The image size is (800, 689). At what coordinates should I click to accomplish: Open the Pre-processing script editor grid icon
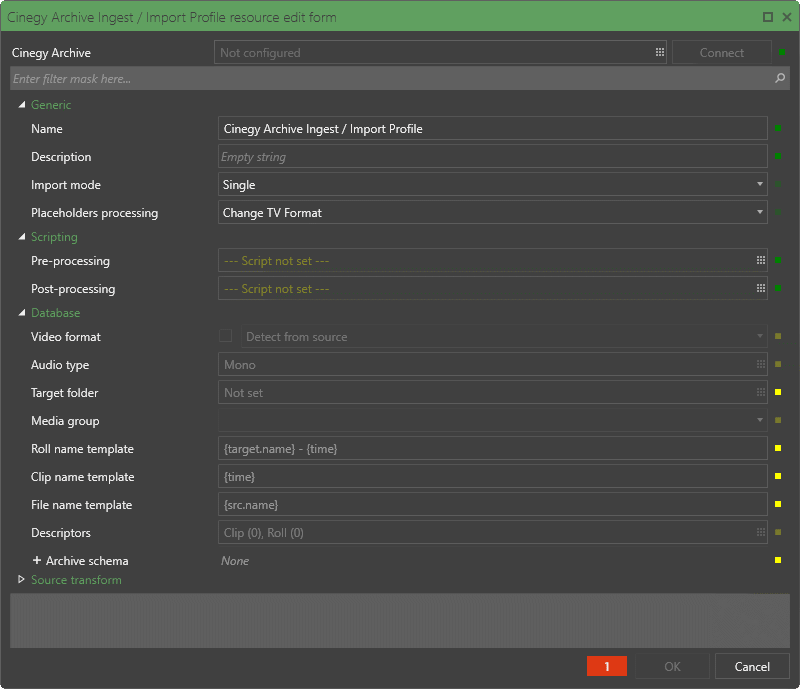(761, 260)
